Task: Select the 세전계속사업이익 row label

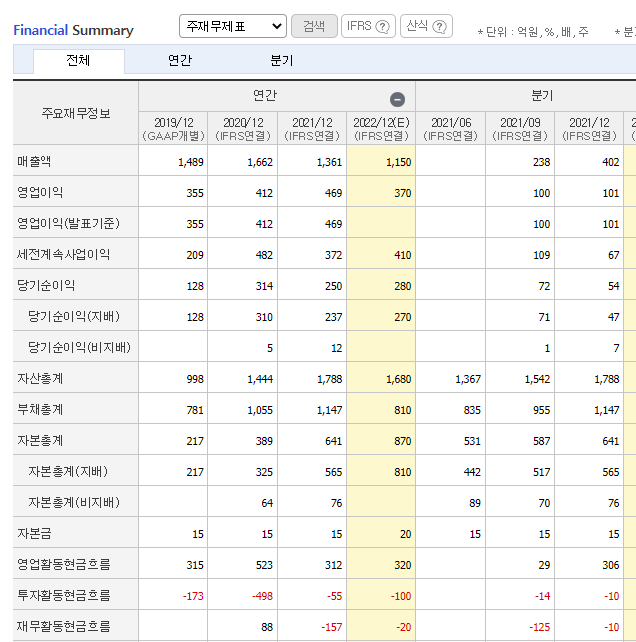Action: (63, 255)
